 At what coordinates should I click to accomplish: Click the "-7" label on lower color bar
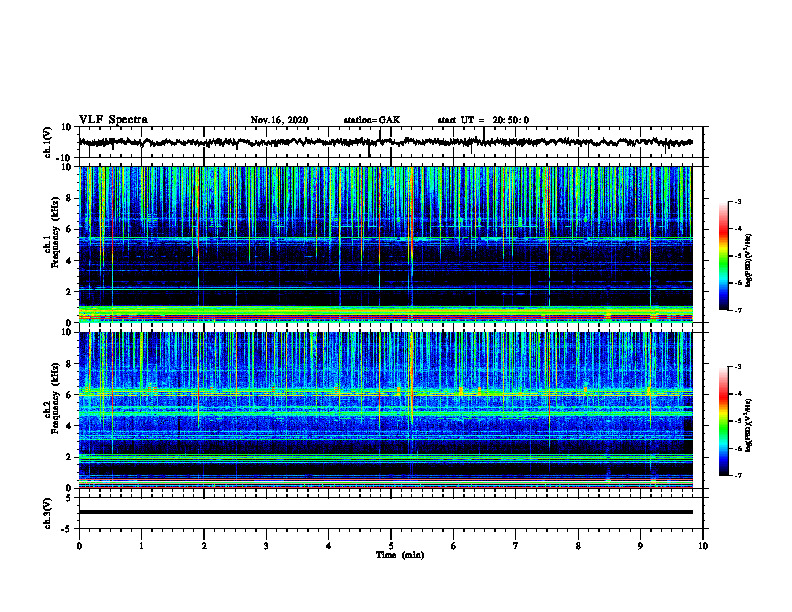pyautogui.click(x=737, y=475)
